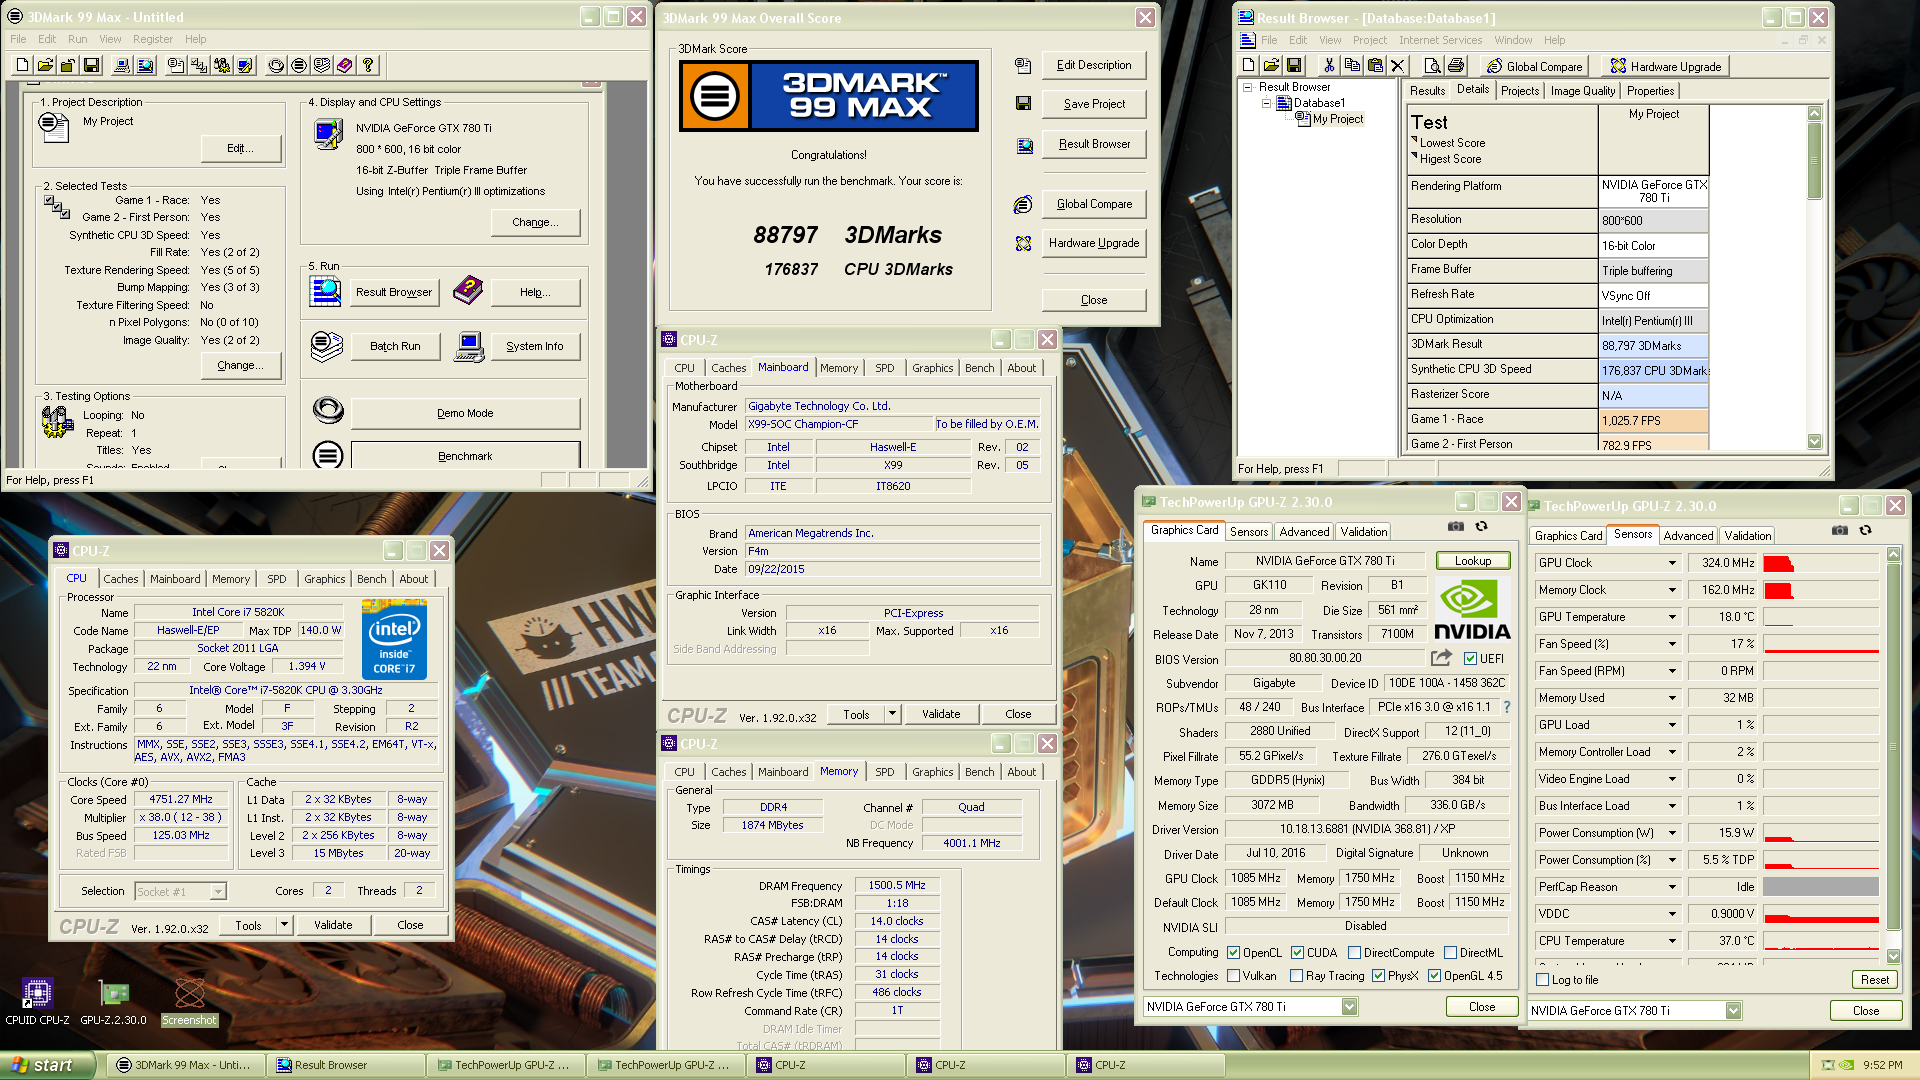Viewport: 1920px width, 1080px height.
Task: Toggle UEFI checkbox in GPU-Z
Action: (x=1470, y=659)
